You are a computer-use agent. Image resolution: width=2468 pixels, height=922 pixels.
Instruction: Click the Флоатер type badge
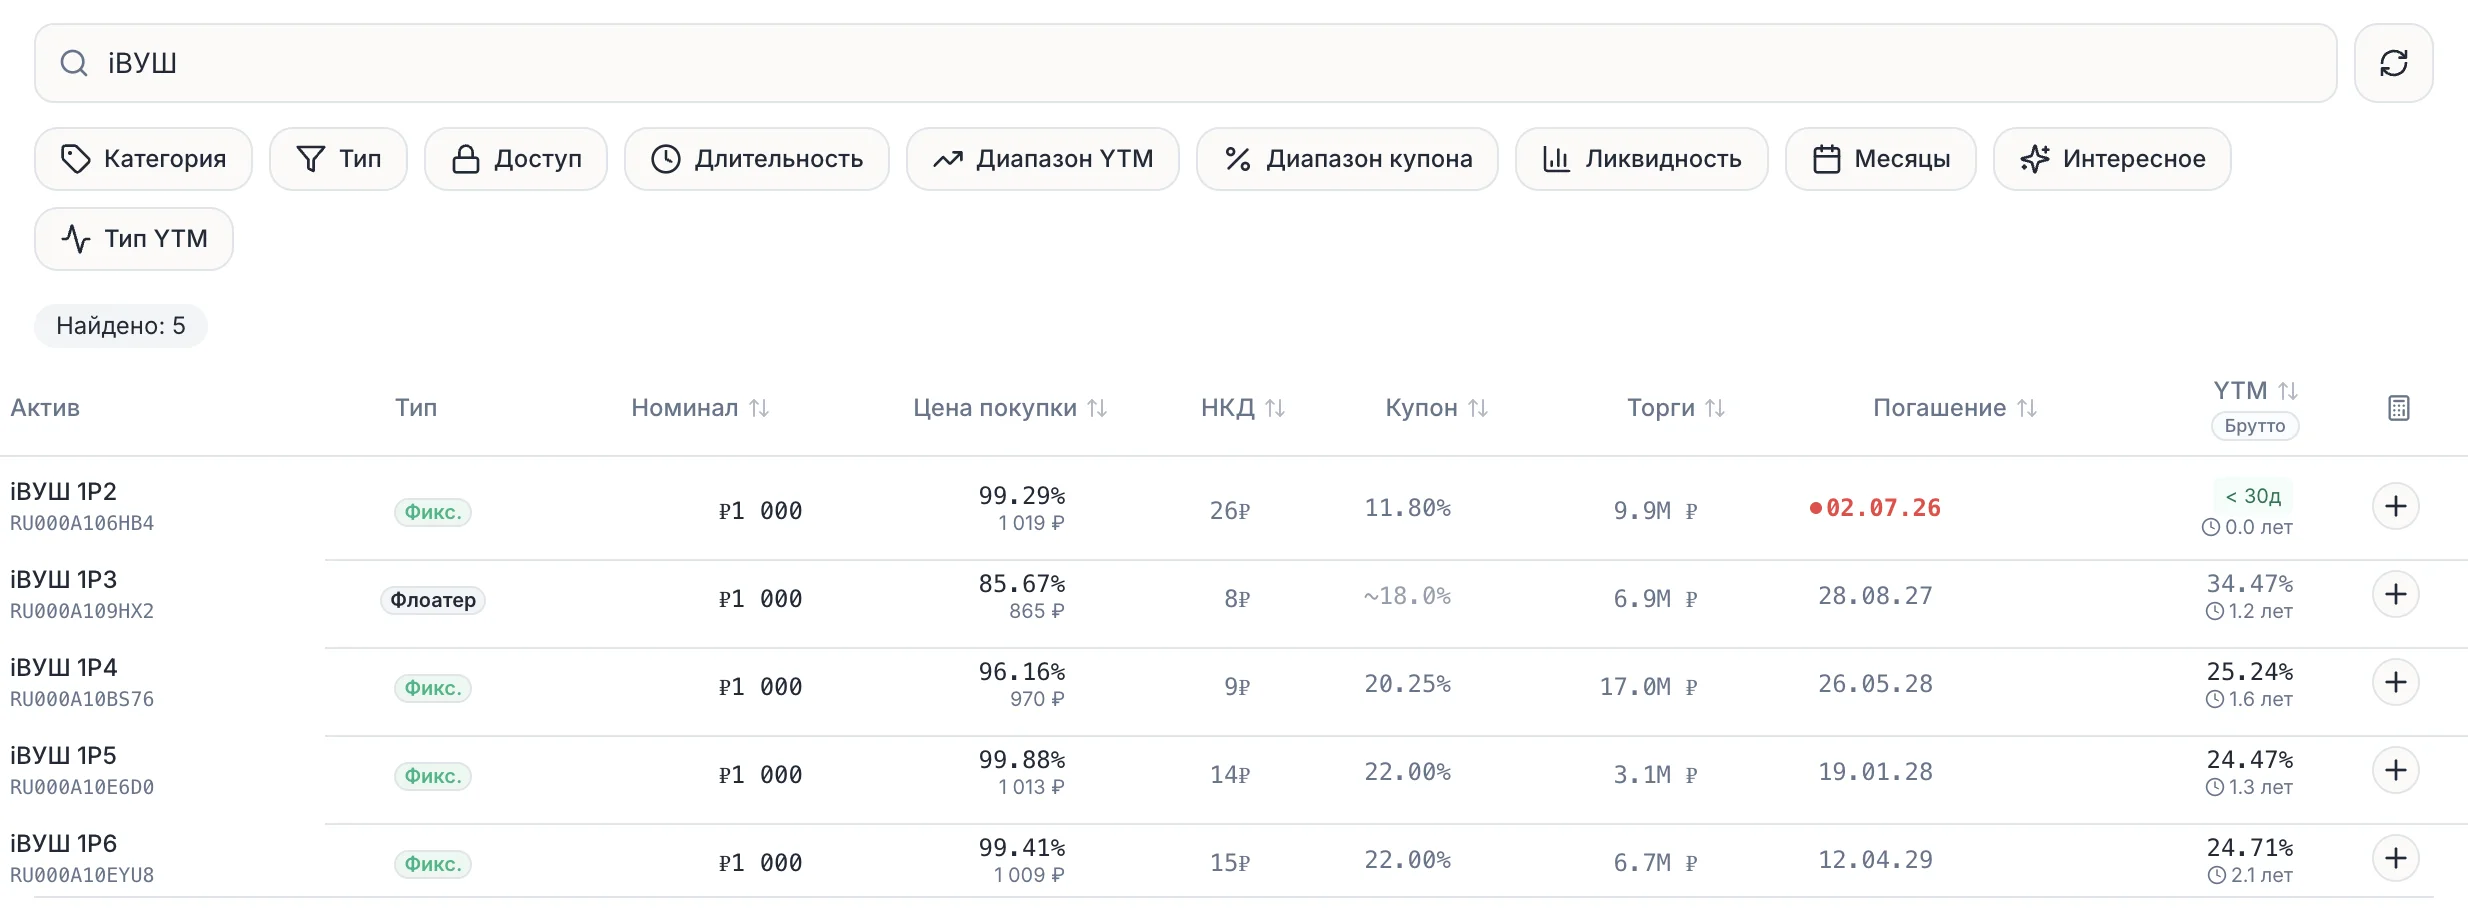(433, 600)
